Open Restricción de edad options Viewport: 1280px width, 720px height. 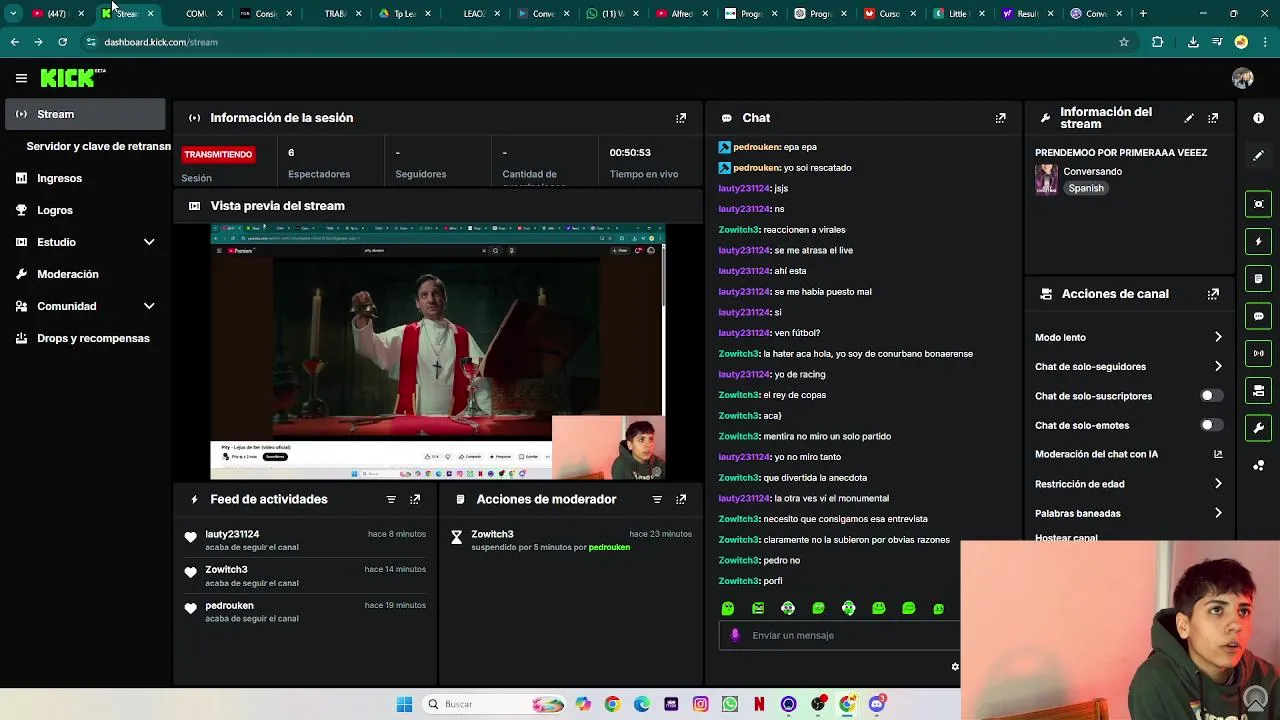click(x=1128, y=484)
